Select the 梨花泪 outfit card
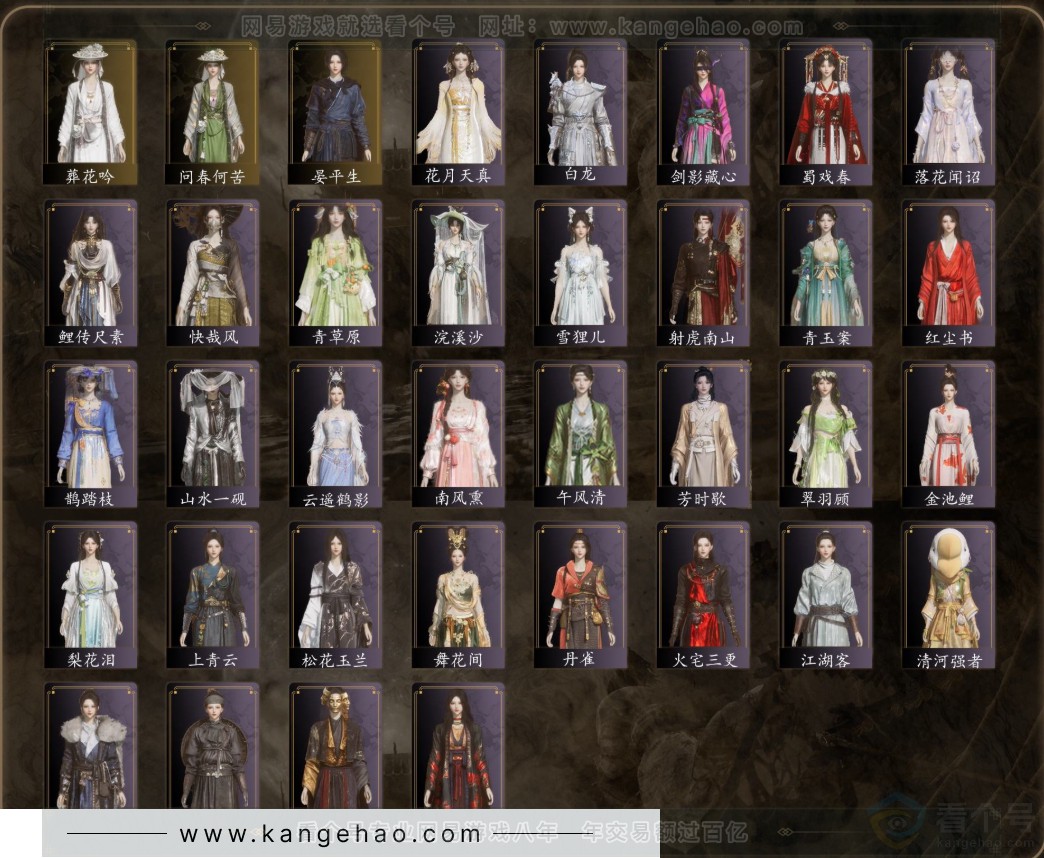 tap(90, 595)
